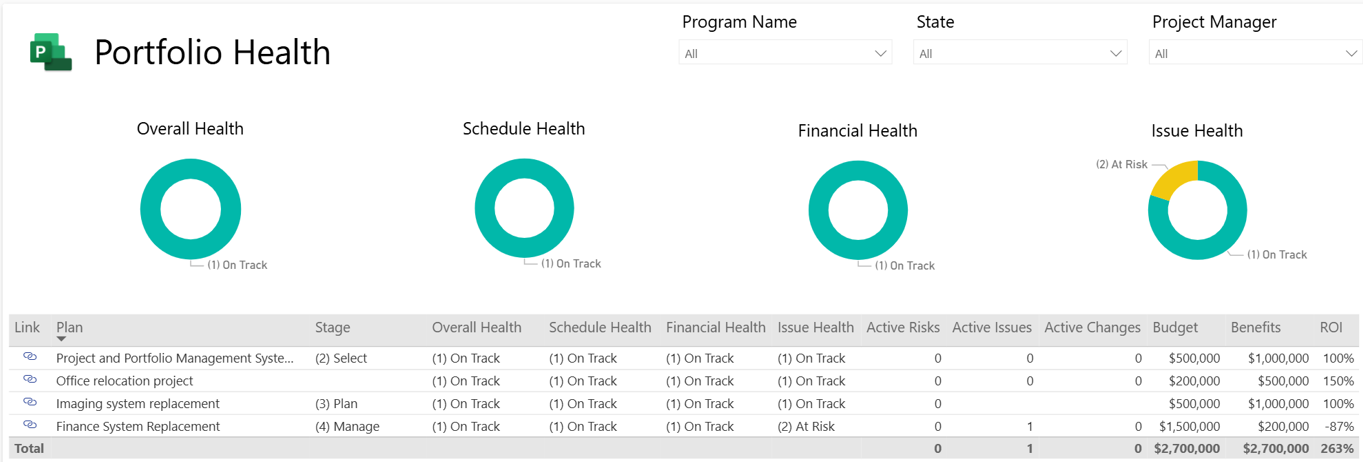Click the Stage column header
The image size is (1363, 462).
[332, 327]
